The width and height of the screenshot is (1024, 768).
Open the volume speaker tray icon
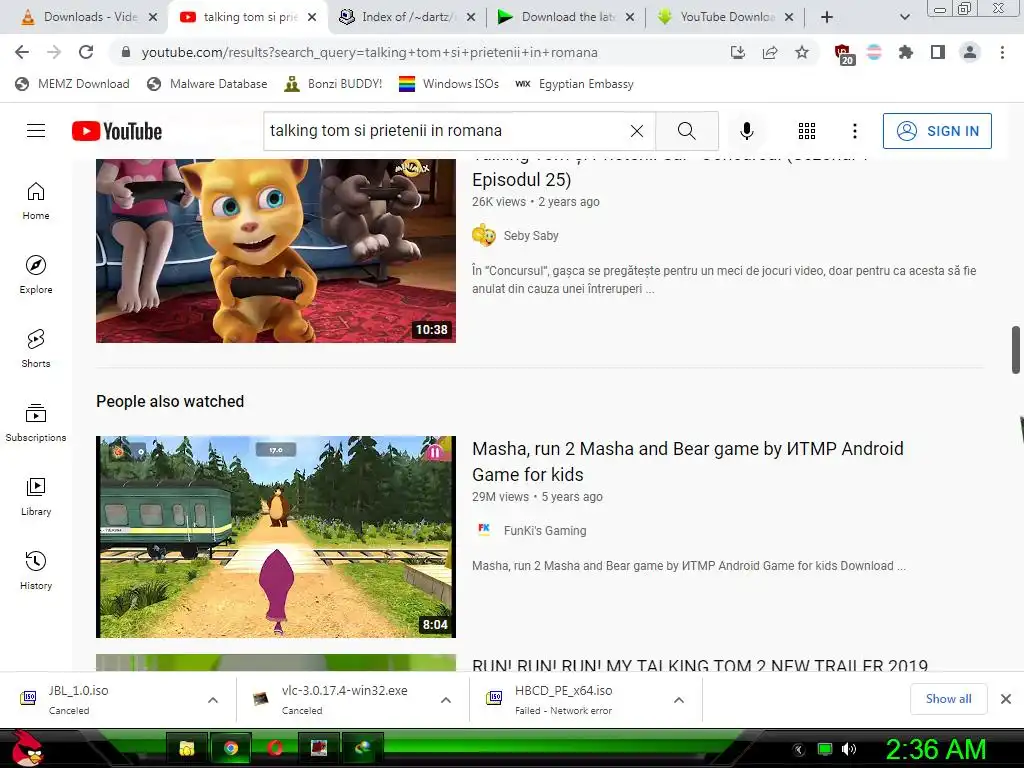pos(849,748)
